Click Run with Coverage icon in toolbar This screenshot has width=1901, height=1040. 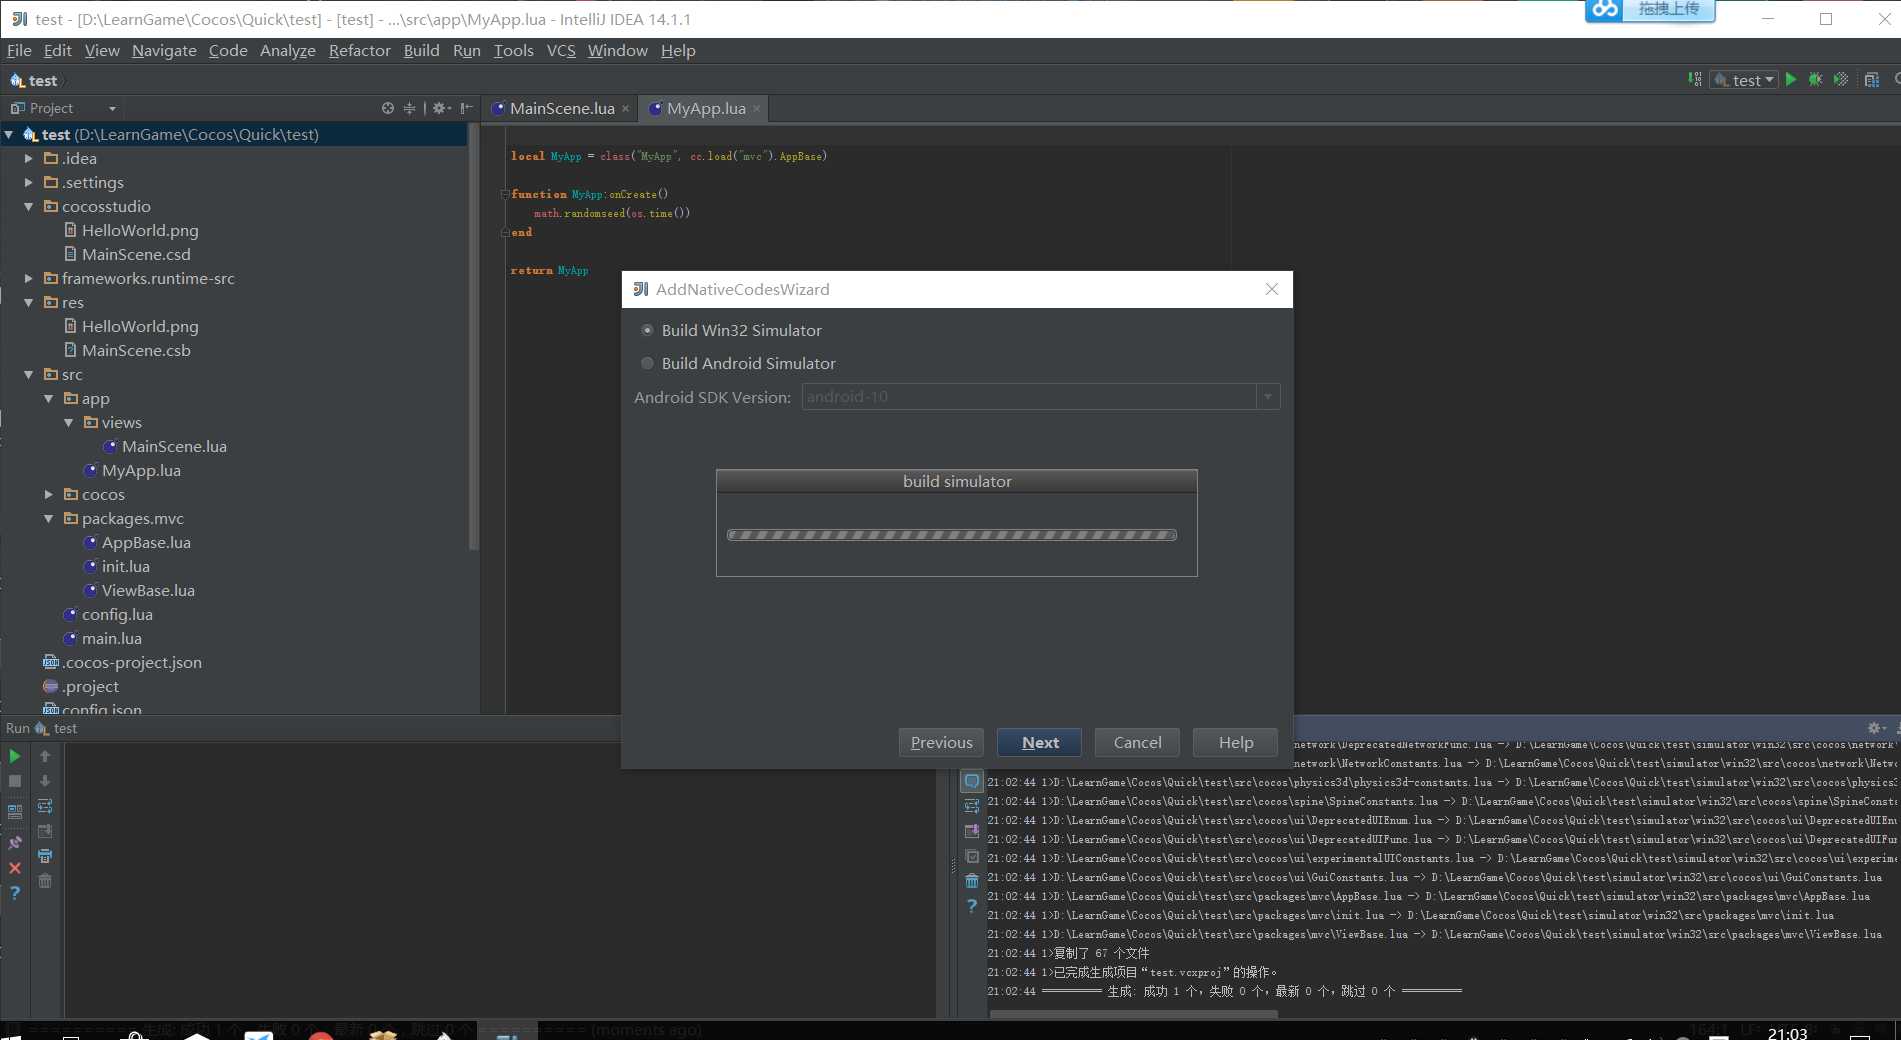point(1841,80)
